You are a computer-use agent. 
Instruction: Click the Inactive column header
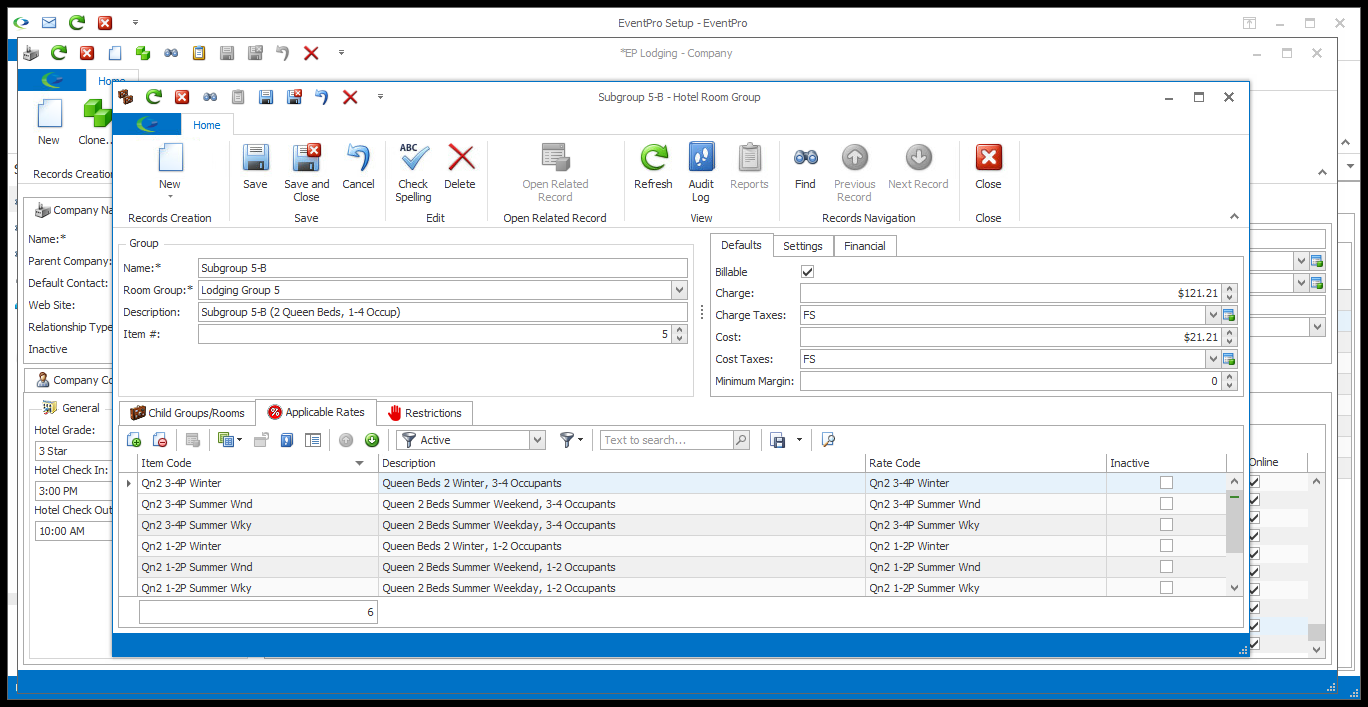1166,463
